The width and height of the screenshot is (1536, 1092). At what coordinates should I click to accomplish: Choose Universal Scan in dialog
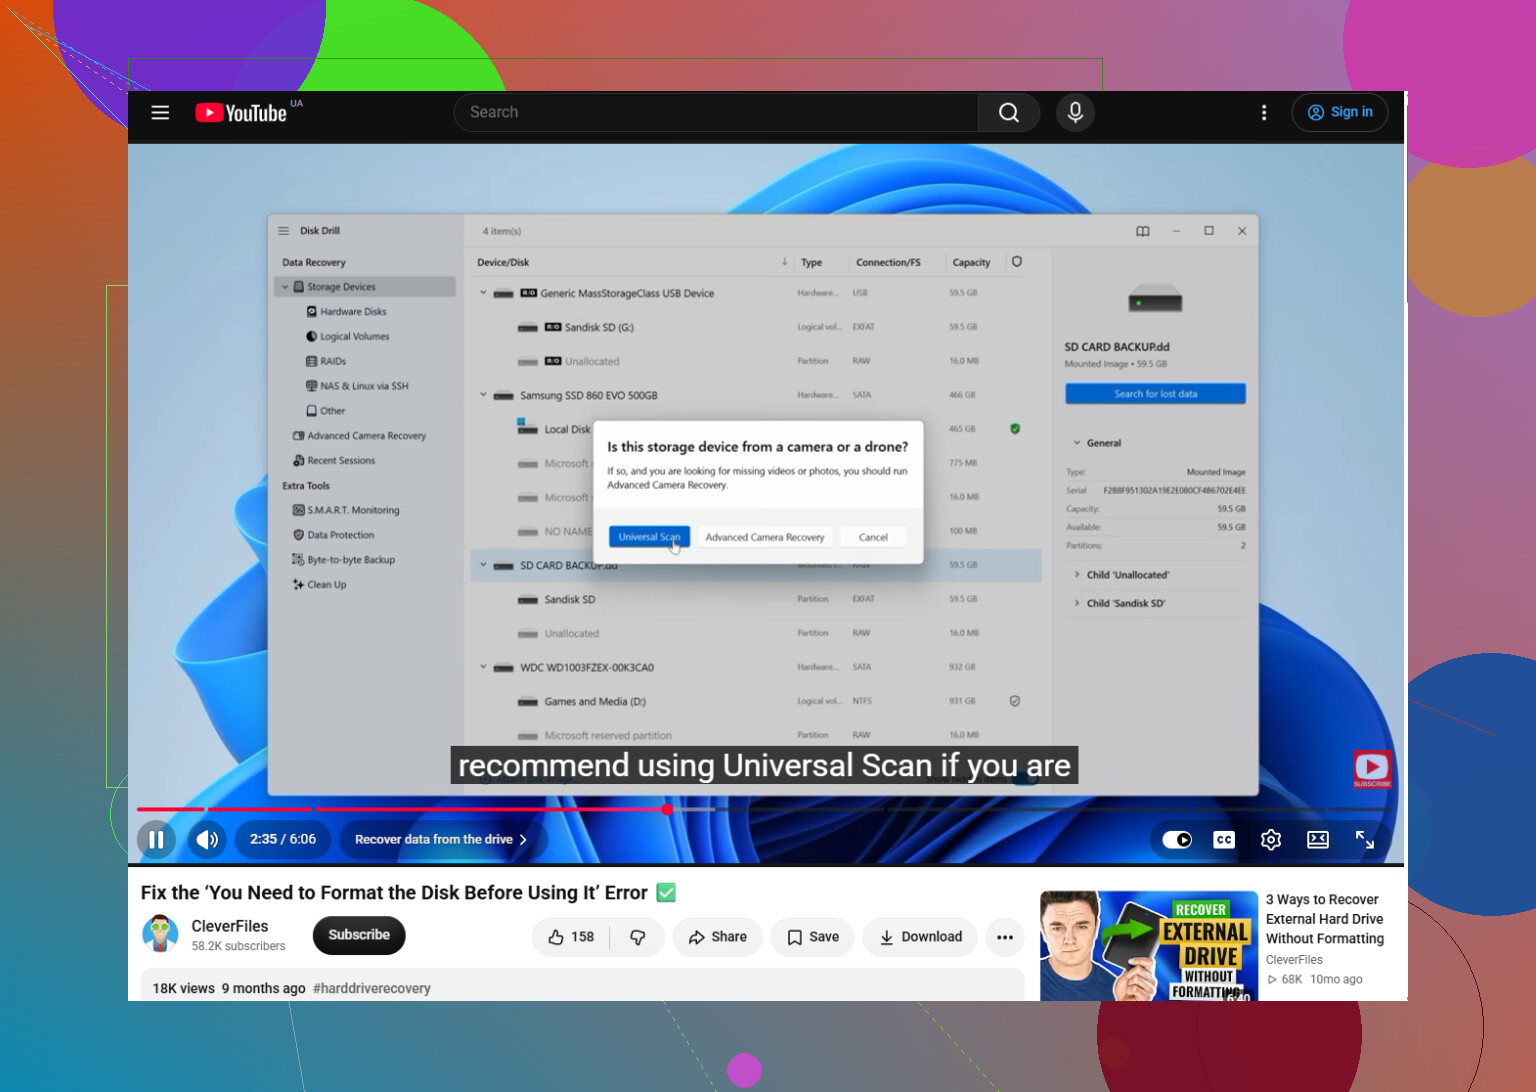click(x=649, y=537)
